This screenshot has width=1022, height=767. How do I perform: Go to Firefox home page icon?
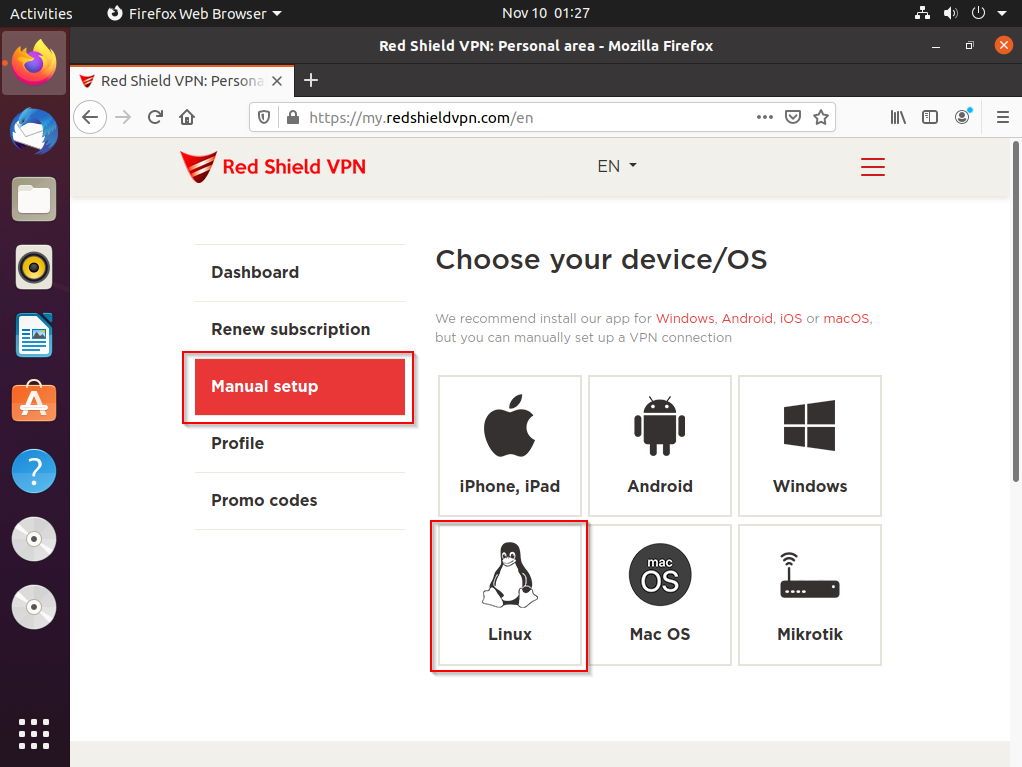tap(186, 117)
